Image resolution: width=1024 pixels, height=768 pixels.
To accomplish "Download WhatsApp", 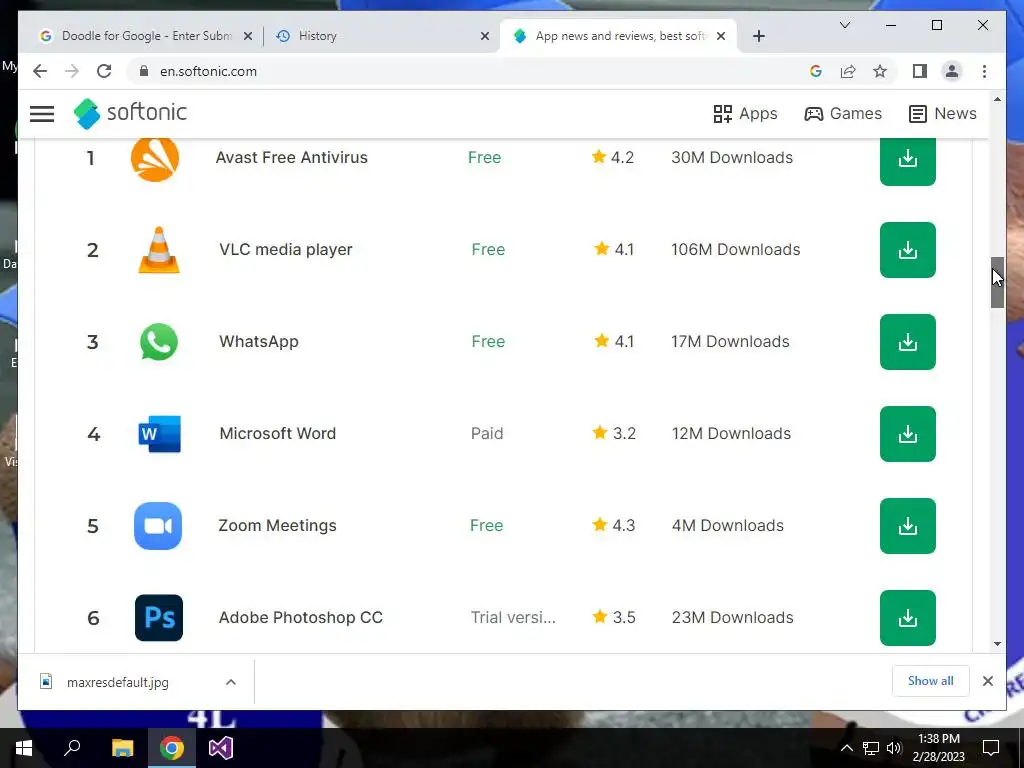I will [x=907, y=342].
